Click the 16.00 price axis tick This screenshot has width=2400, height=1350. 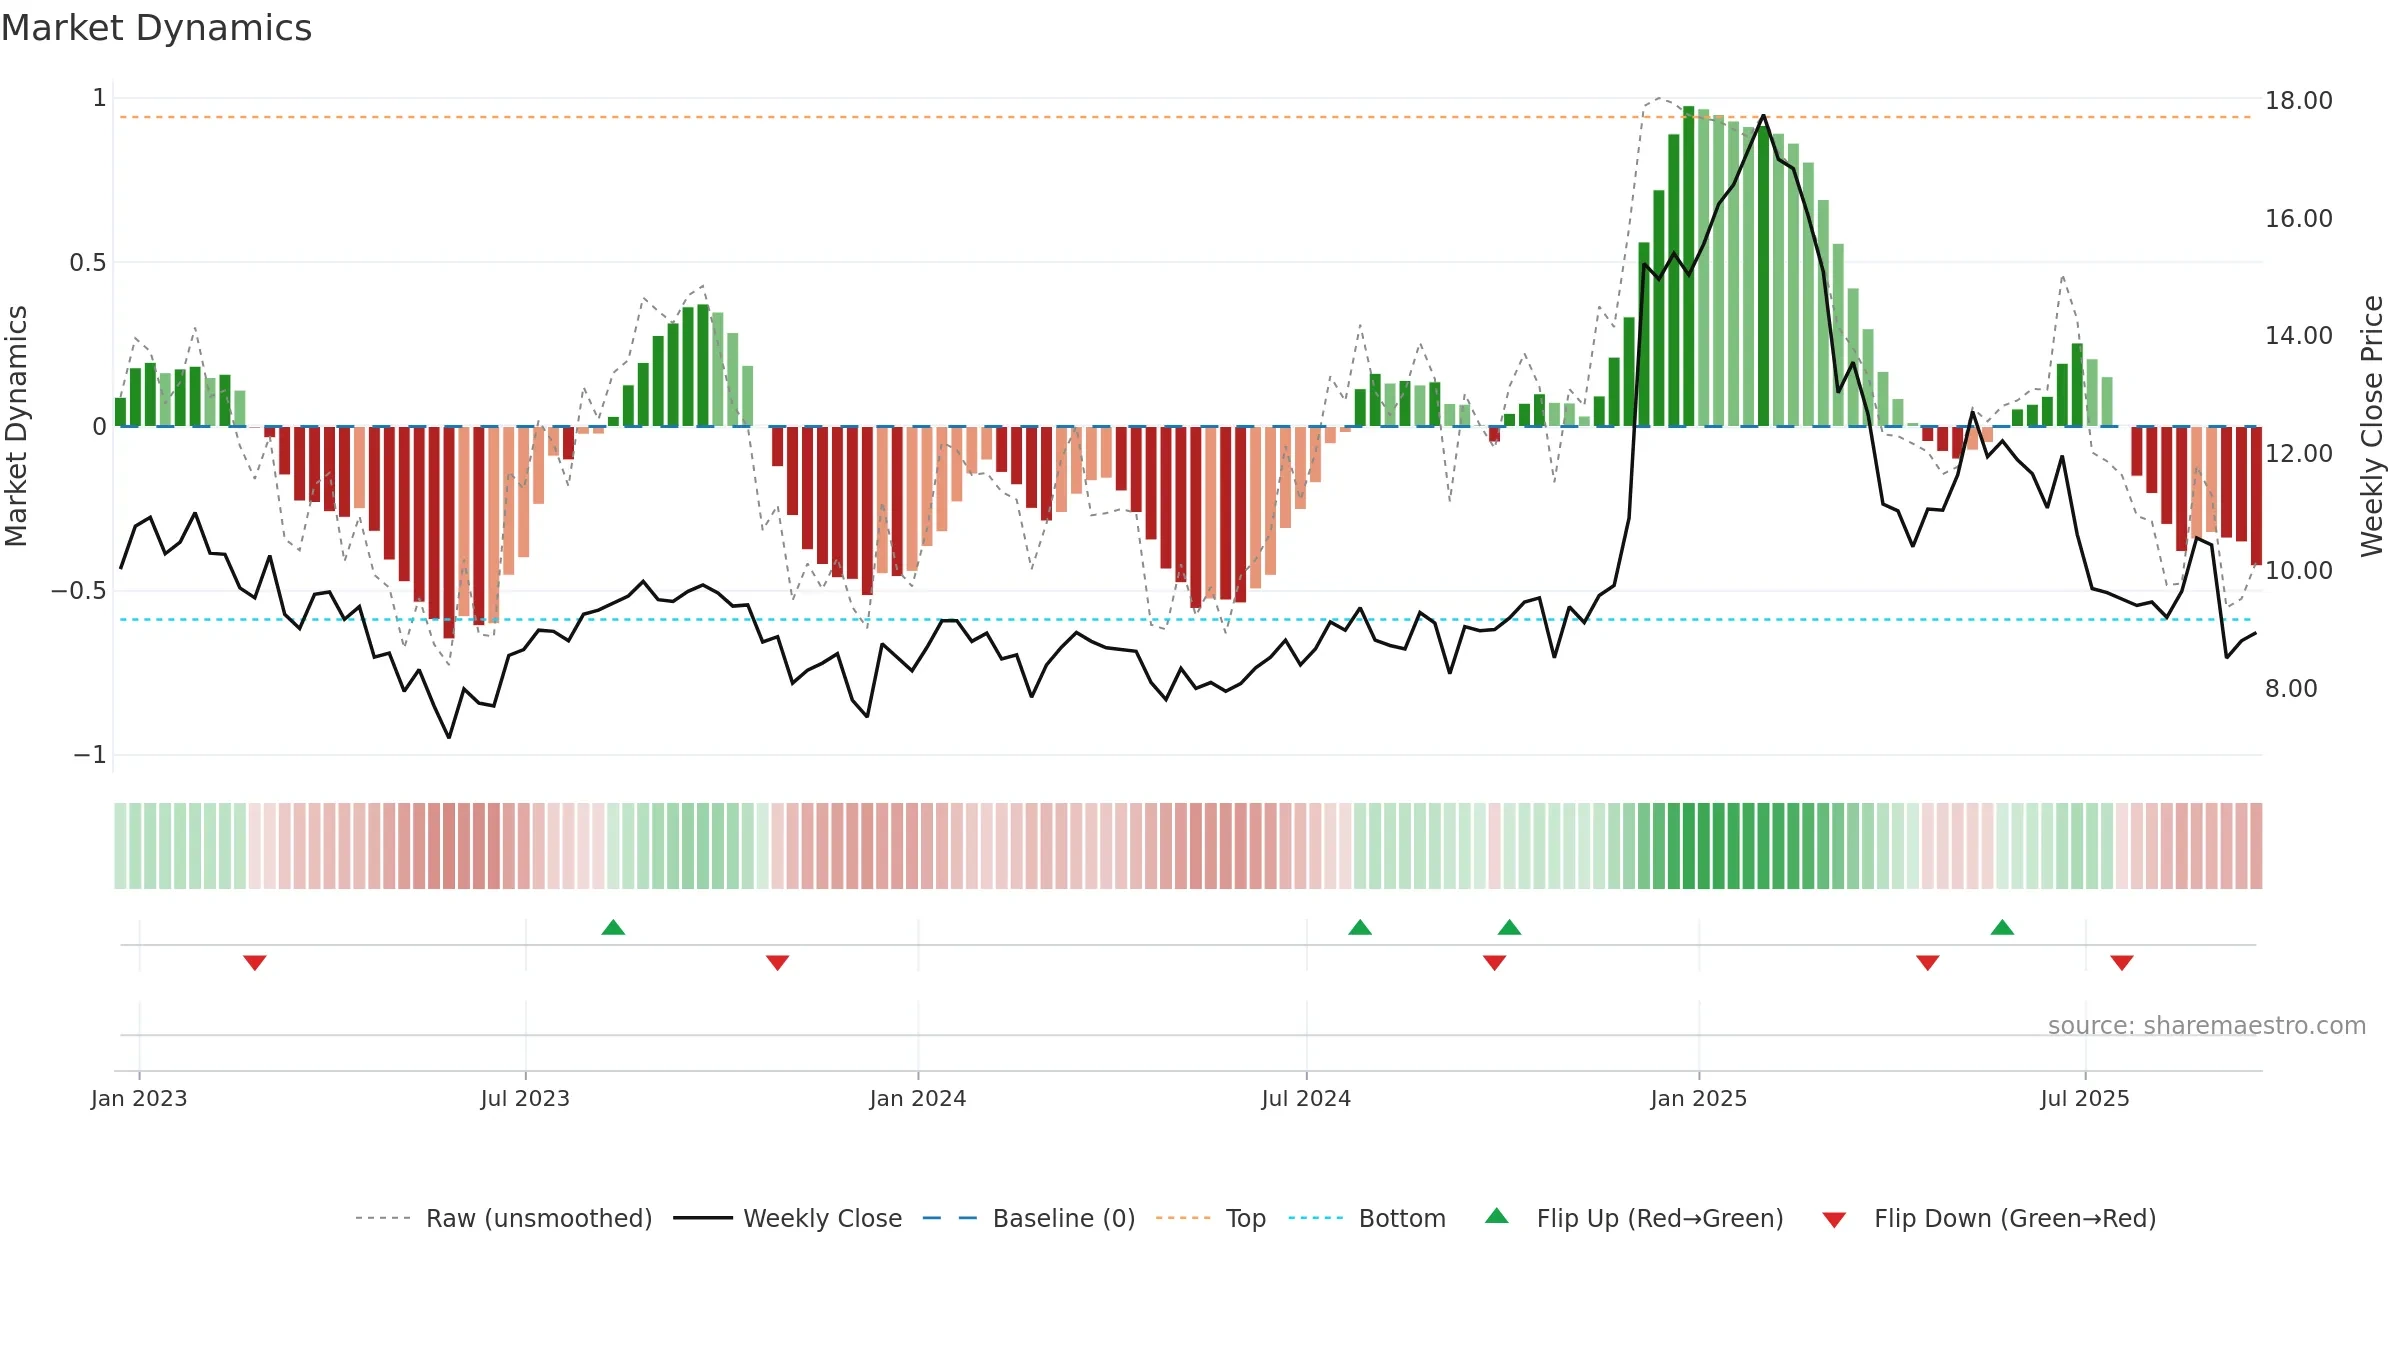(2299, 218)
